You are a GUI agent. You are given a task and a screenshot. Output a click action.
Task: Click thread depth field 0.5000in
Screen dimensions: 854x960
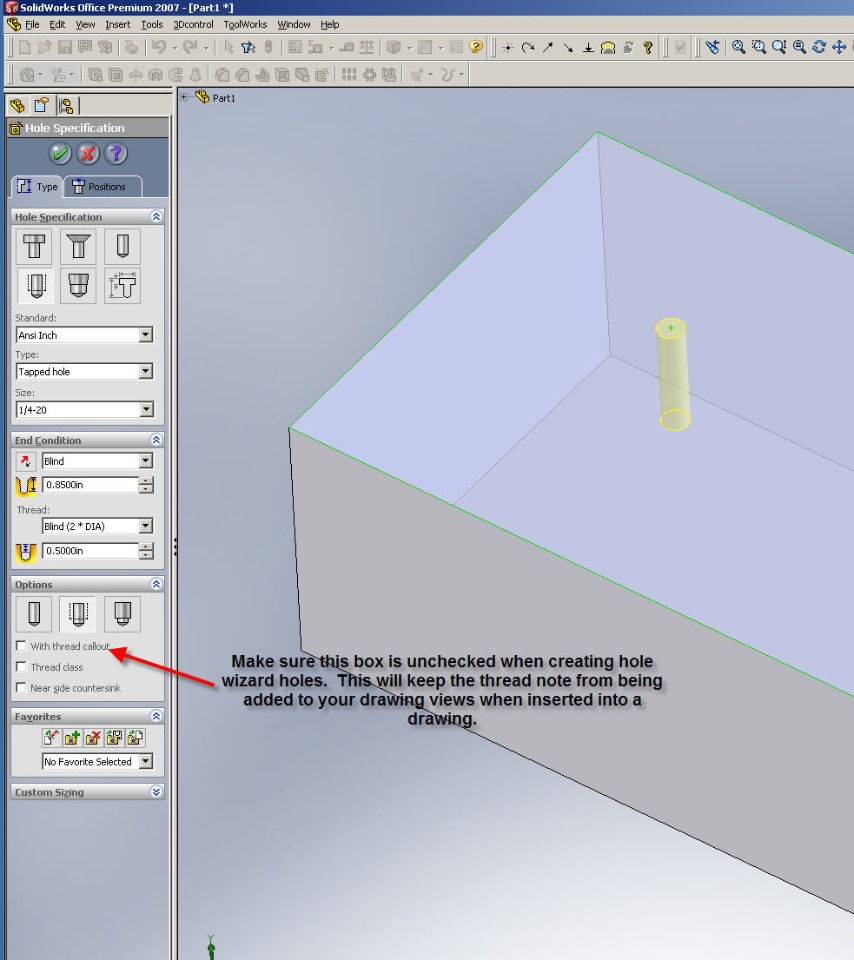91,550
